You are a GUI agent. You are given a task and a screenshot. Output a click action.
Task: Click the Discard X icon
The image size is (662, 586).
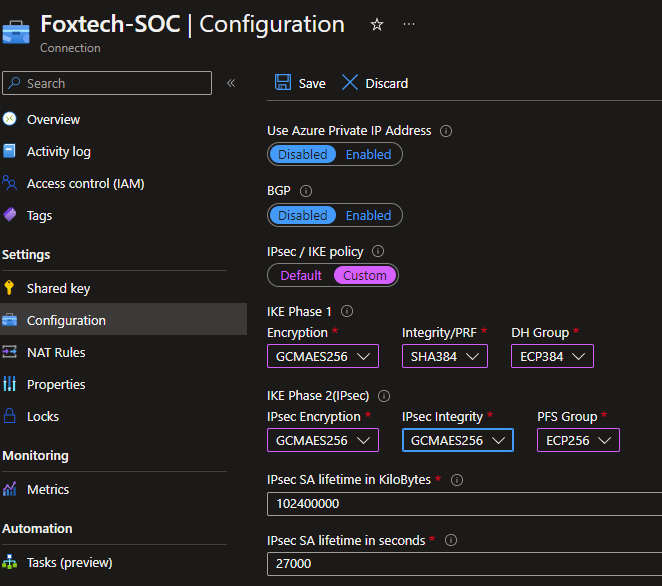[350, 82]
